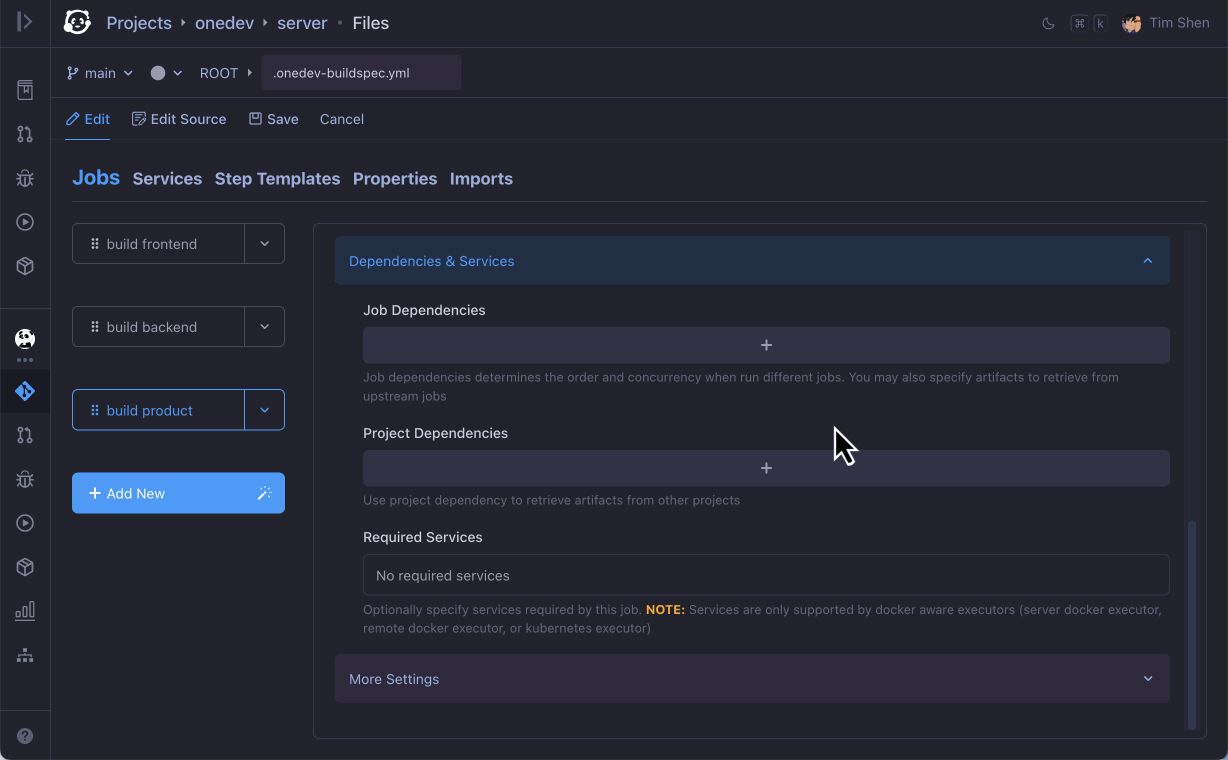Image resolution: width=1228 pixels, height=760 pixels.
Task: Open the packages cube icon in the sidebar
Action: tap(25, 567)
